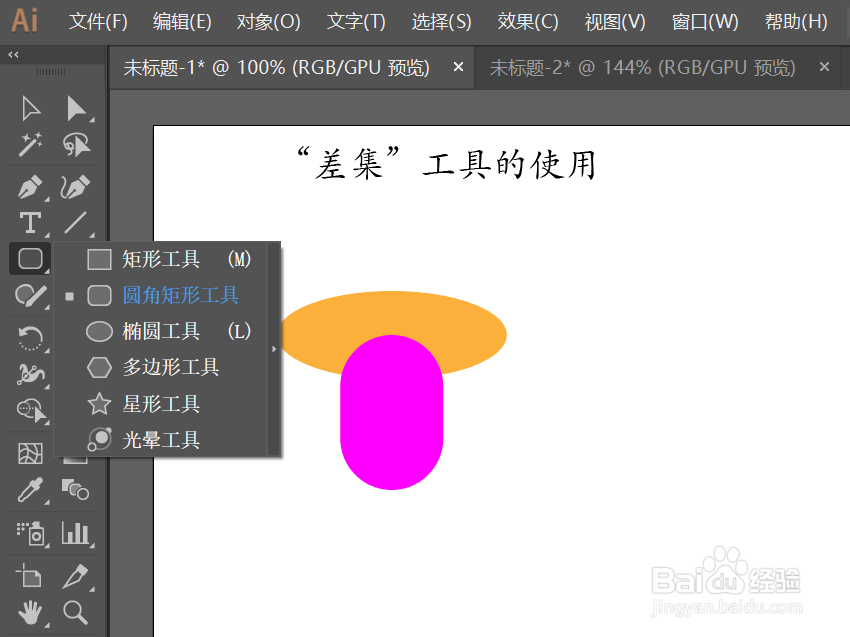Click the “差集”工具的使用 title text

(x=447, y=164)
